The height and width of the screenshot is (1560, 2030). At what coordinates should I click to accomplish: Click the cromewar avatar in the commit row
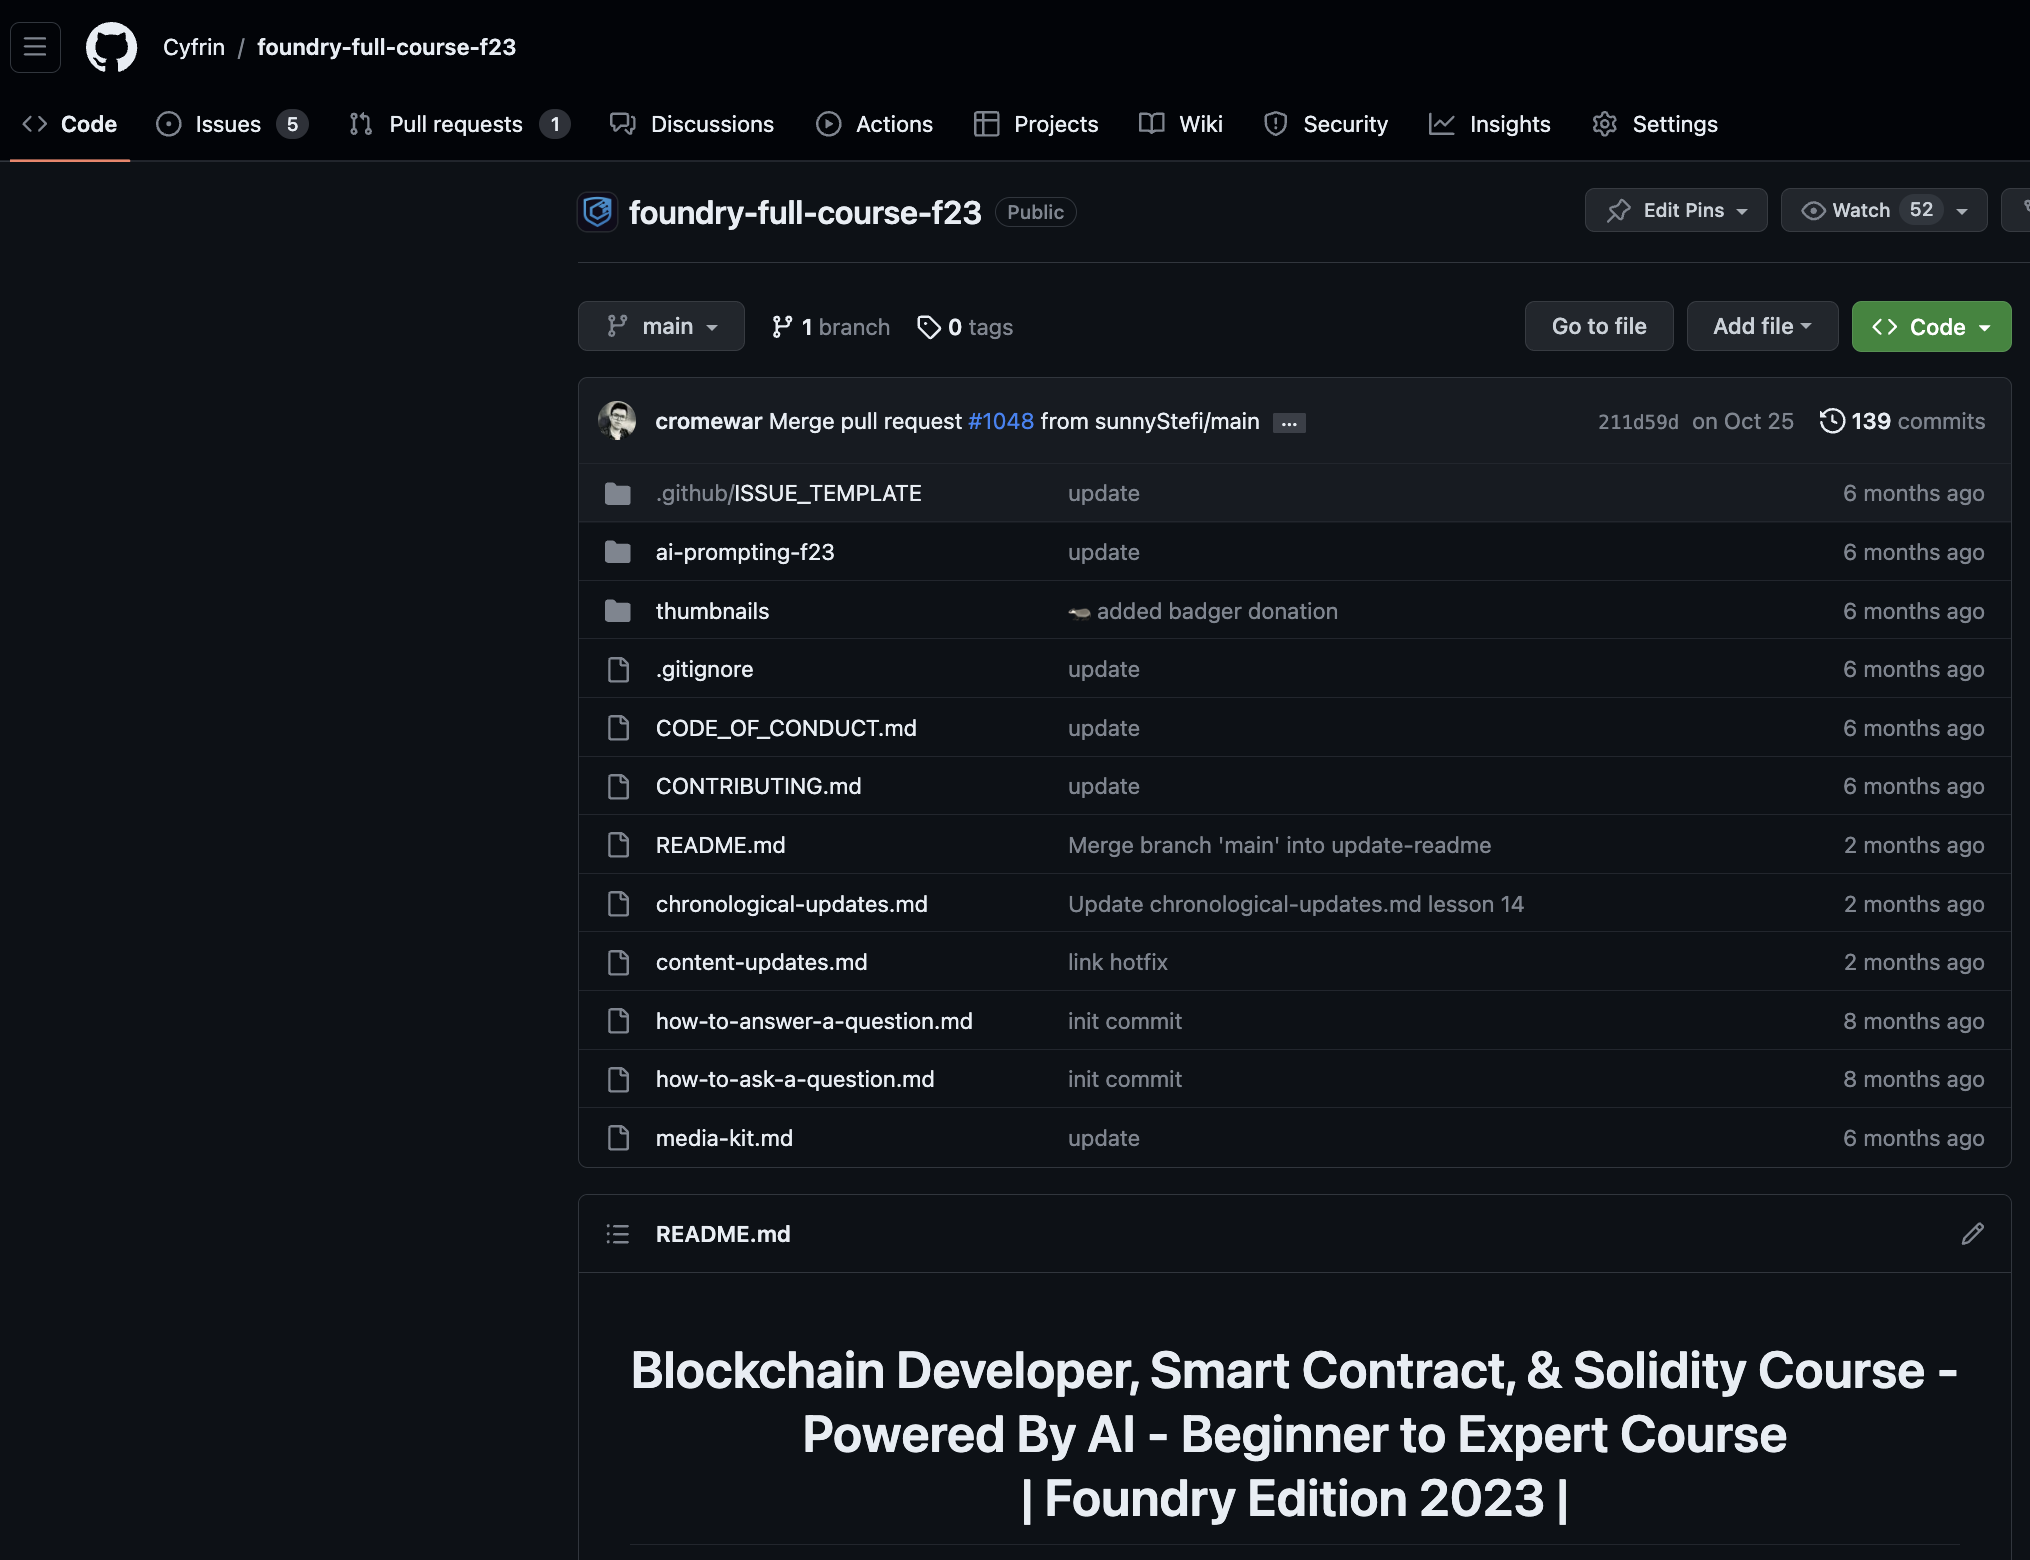[617, 421]
